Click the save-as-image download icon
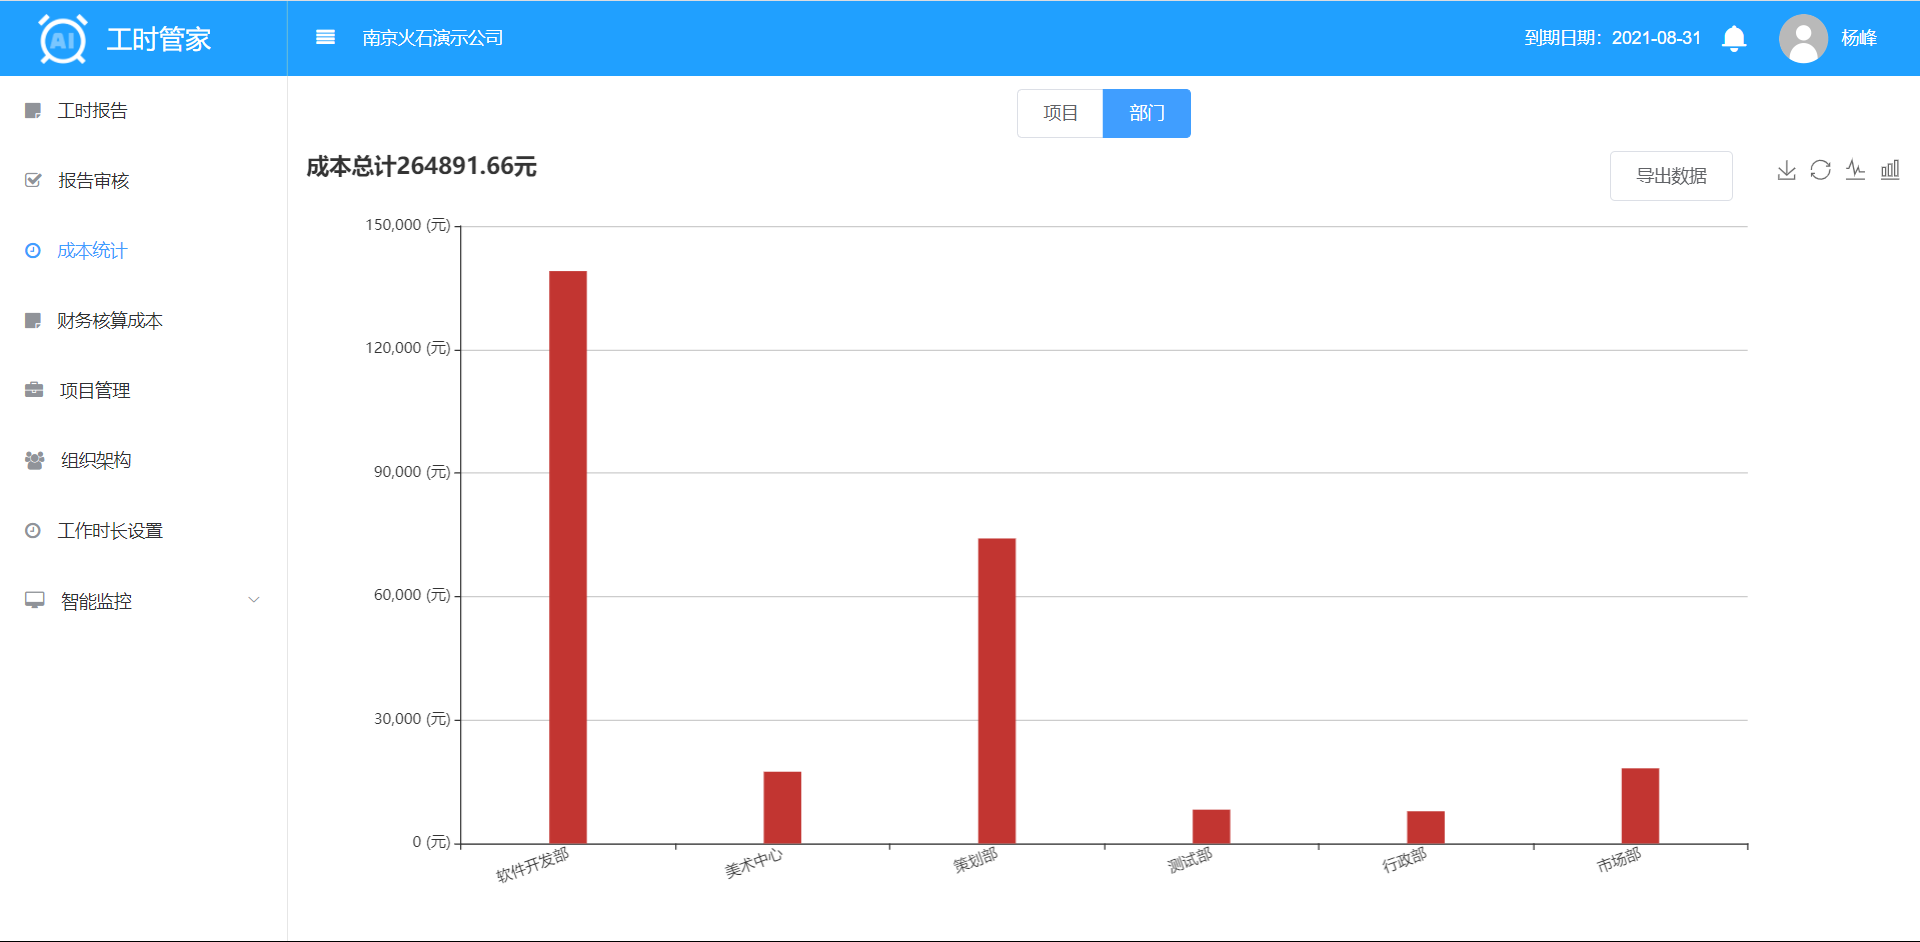Screen dimensions: 1920x942 pyautogui.click(x=1786, y=171)
